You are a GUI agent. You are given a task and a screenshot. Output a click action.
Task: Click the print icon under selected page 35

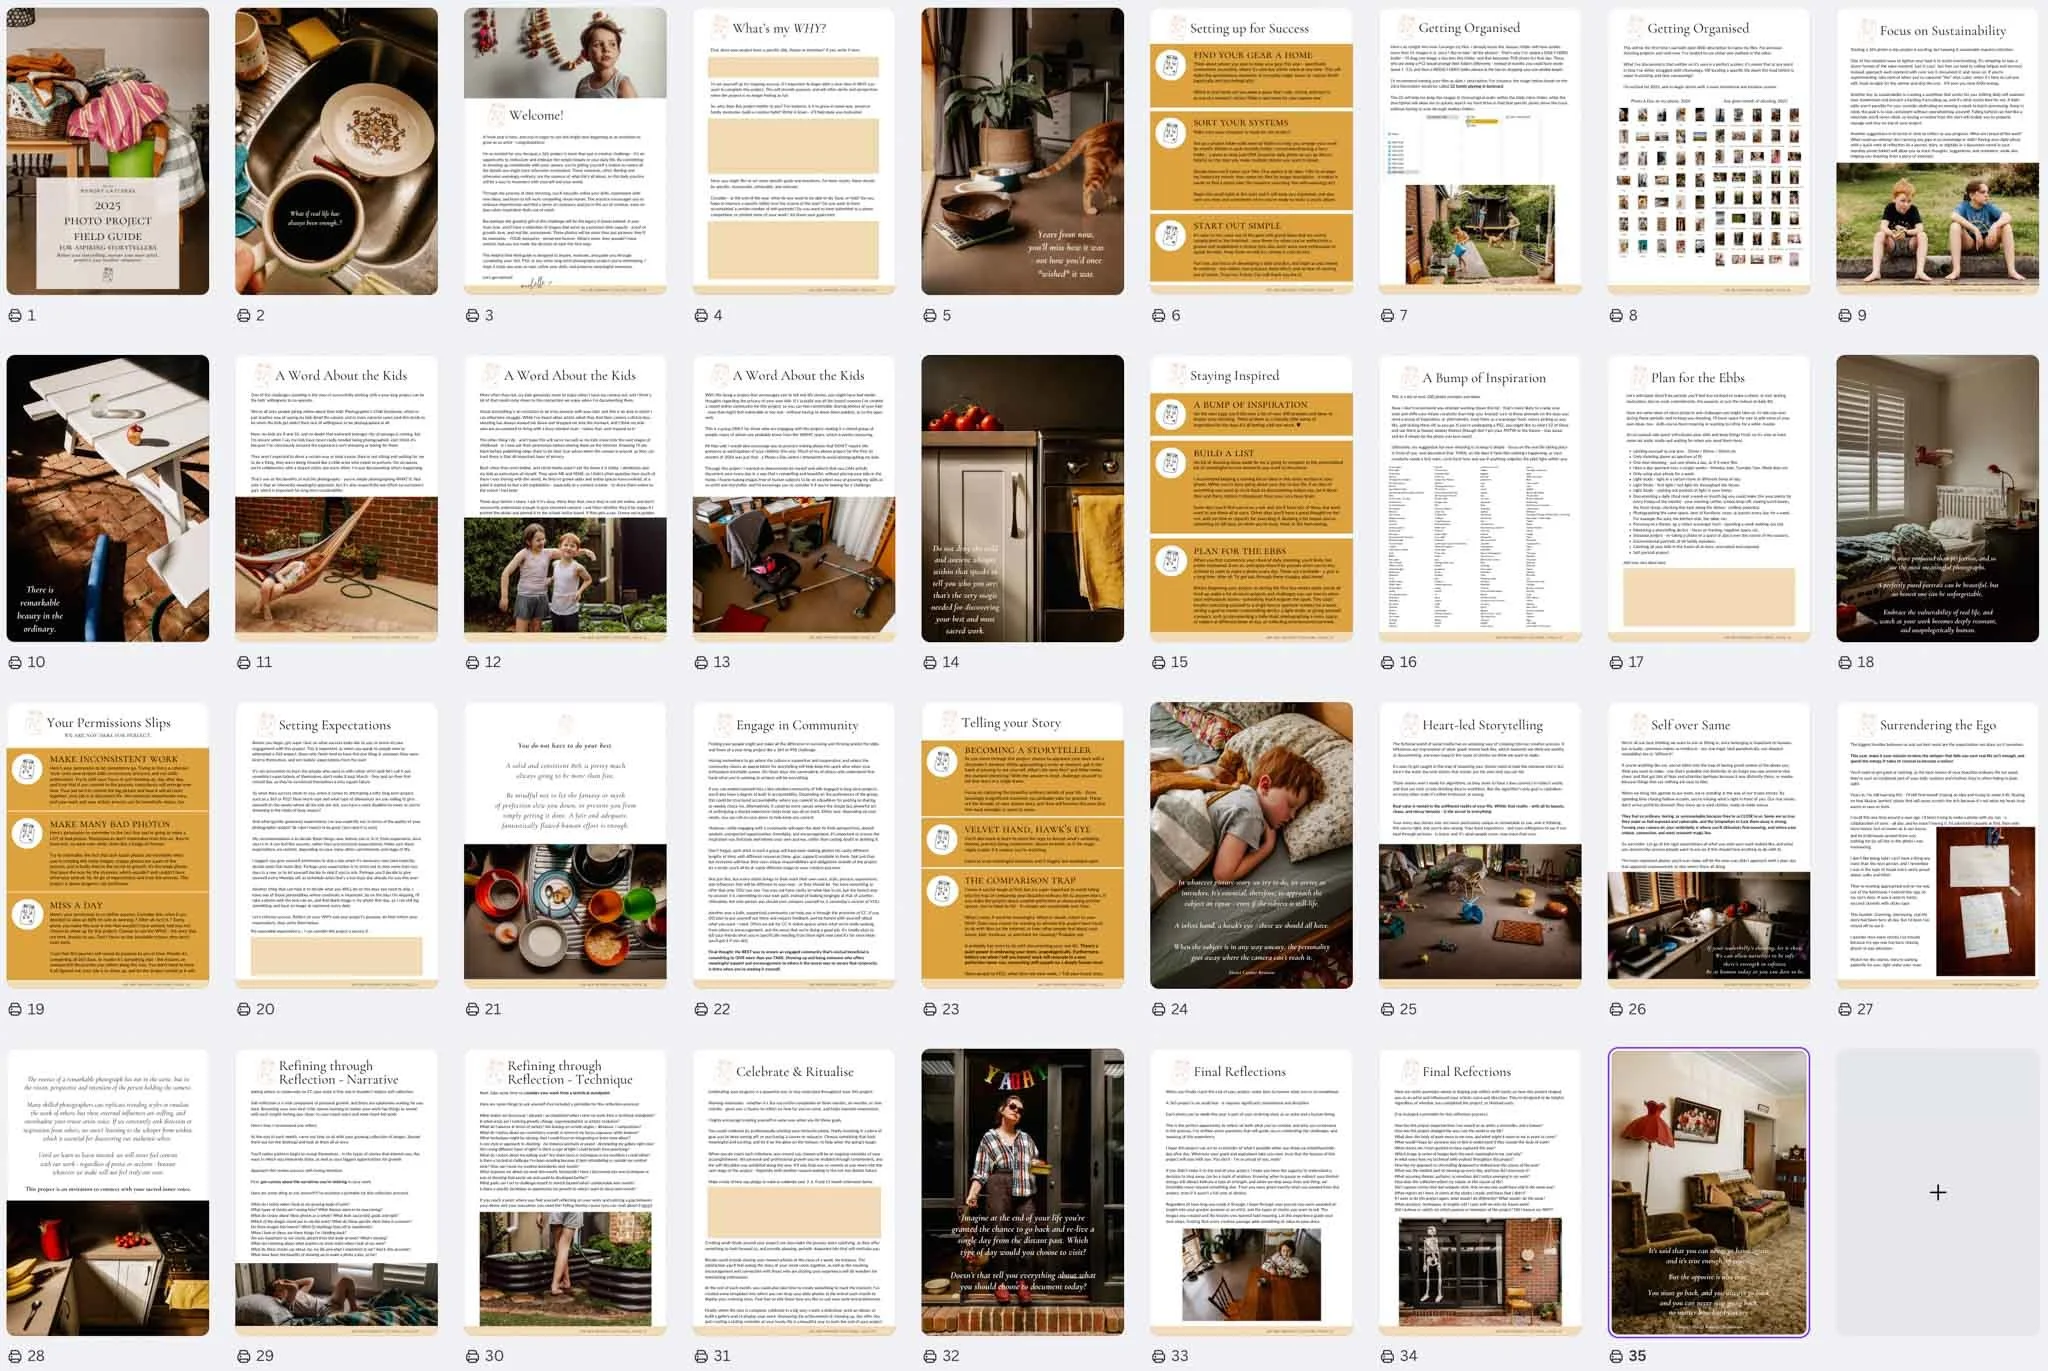tap(1617, 1357)
